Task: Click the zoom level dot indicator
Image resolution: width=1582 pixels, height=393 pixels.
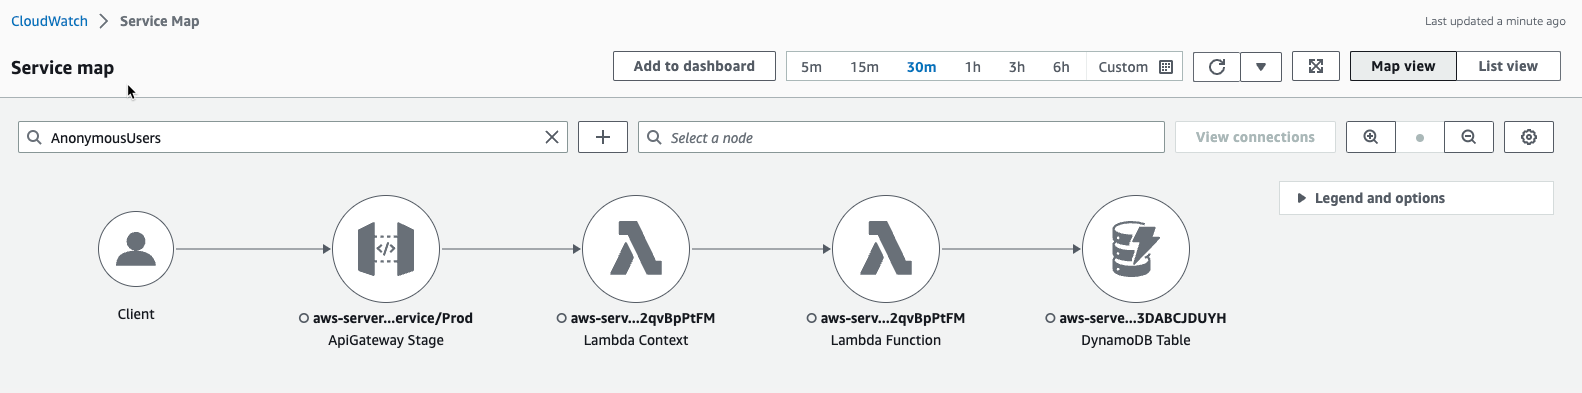Action: tap(1420, 138)
